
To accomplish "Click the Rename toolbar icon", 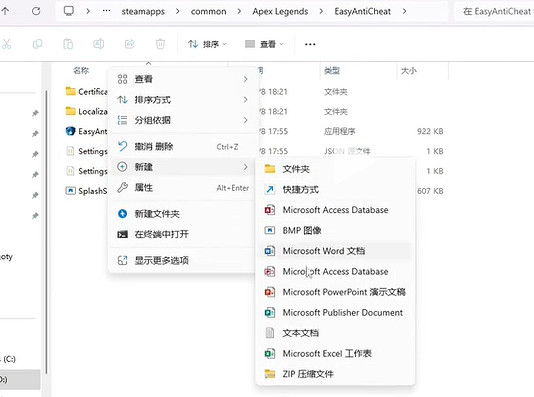I will pyautogui.click(x=99, y=44).
